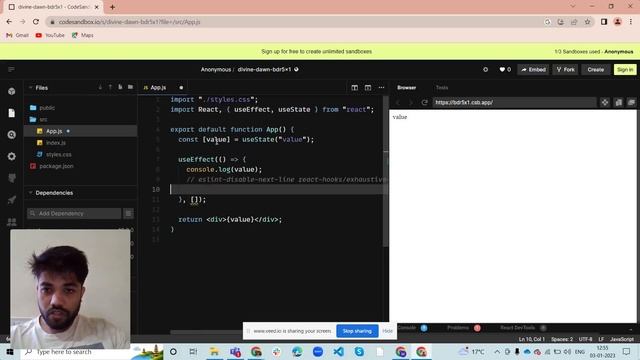
Task: Create a new file via the Files header icon
Action: coord(120,87)
